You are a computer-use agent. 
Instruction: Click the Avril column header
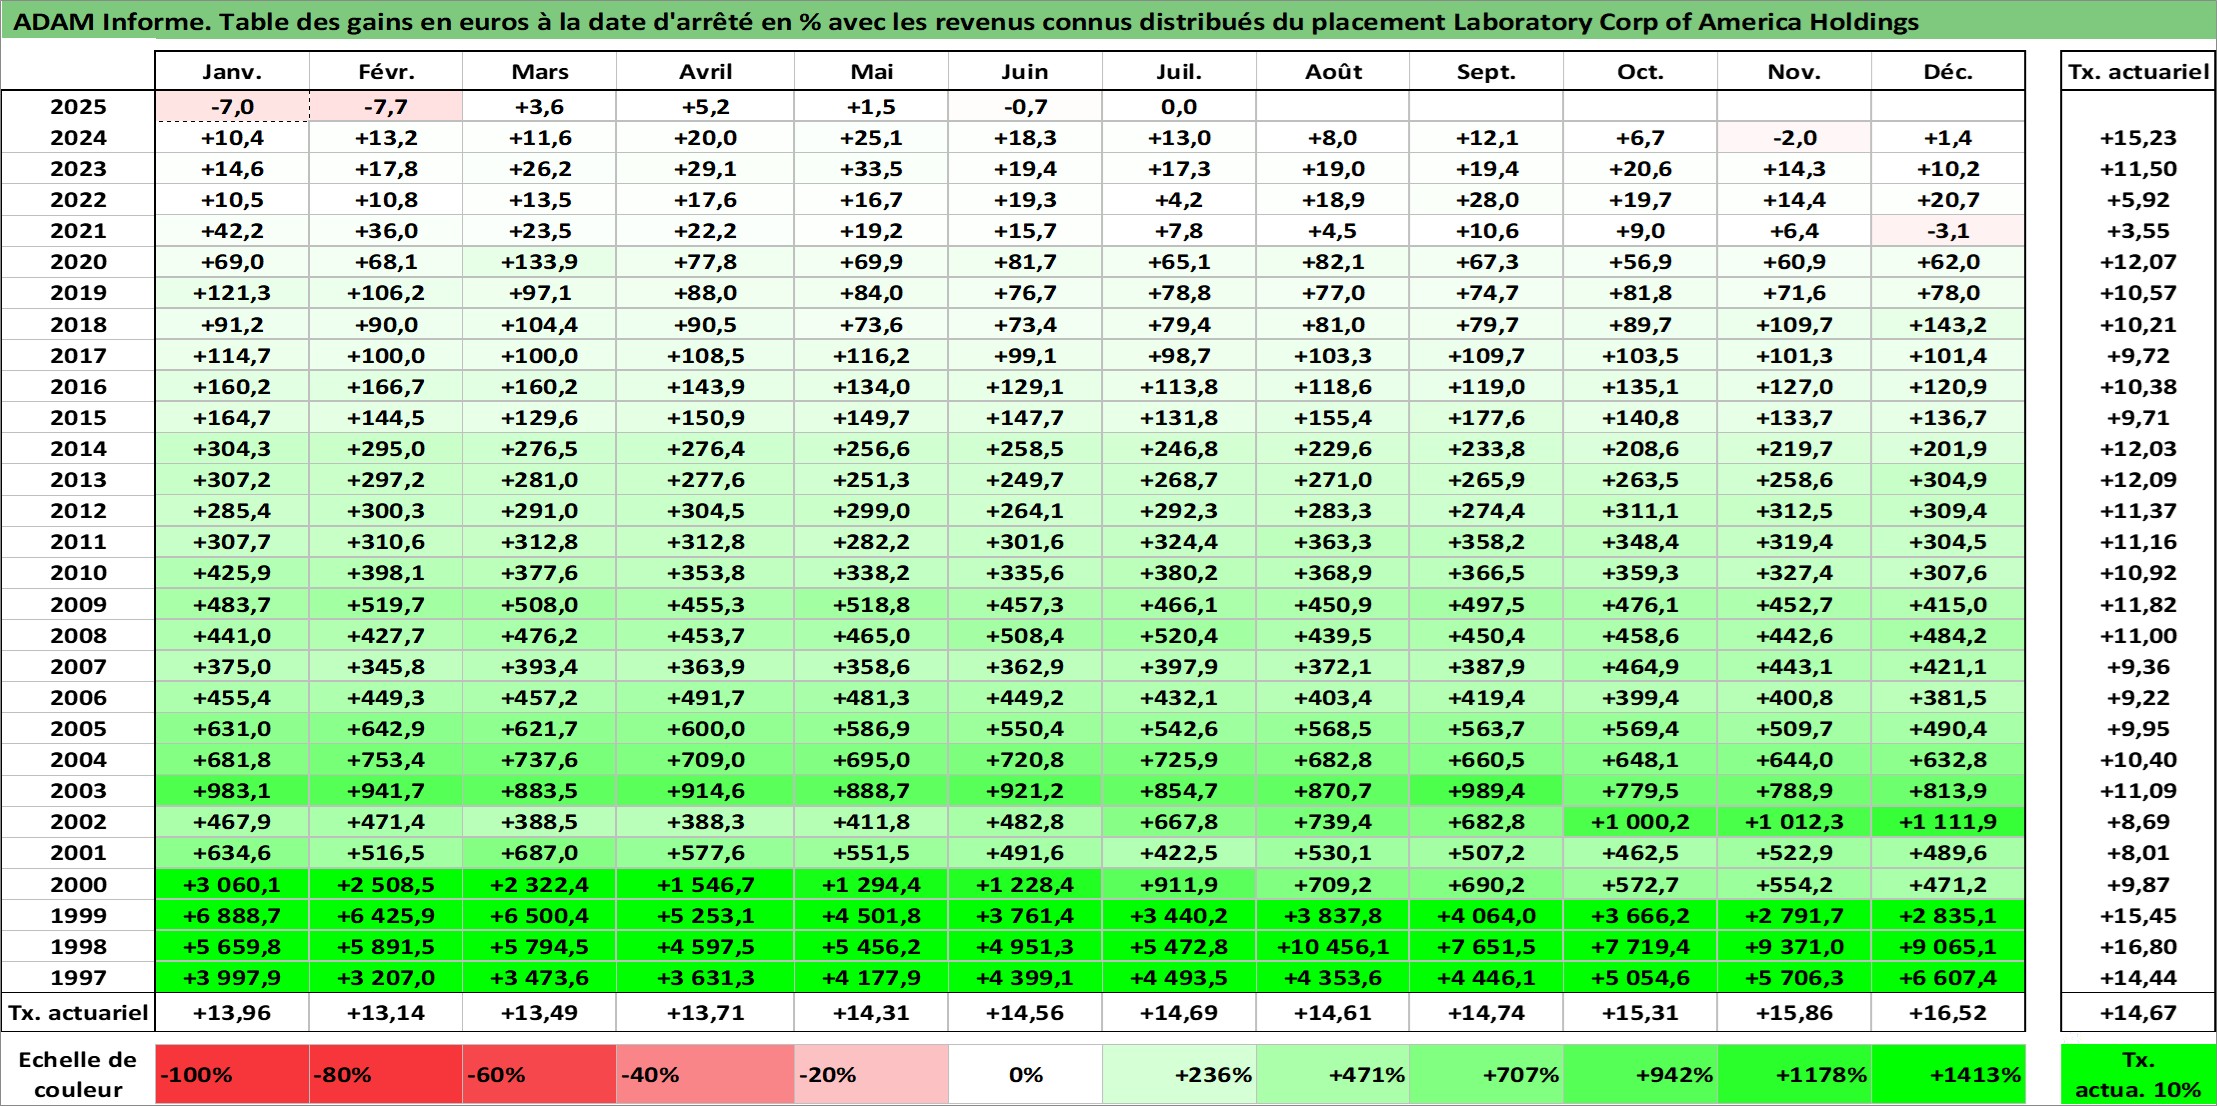pos(705,72)
